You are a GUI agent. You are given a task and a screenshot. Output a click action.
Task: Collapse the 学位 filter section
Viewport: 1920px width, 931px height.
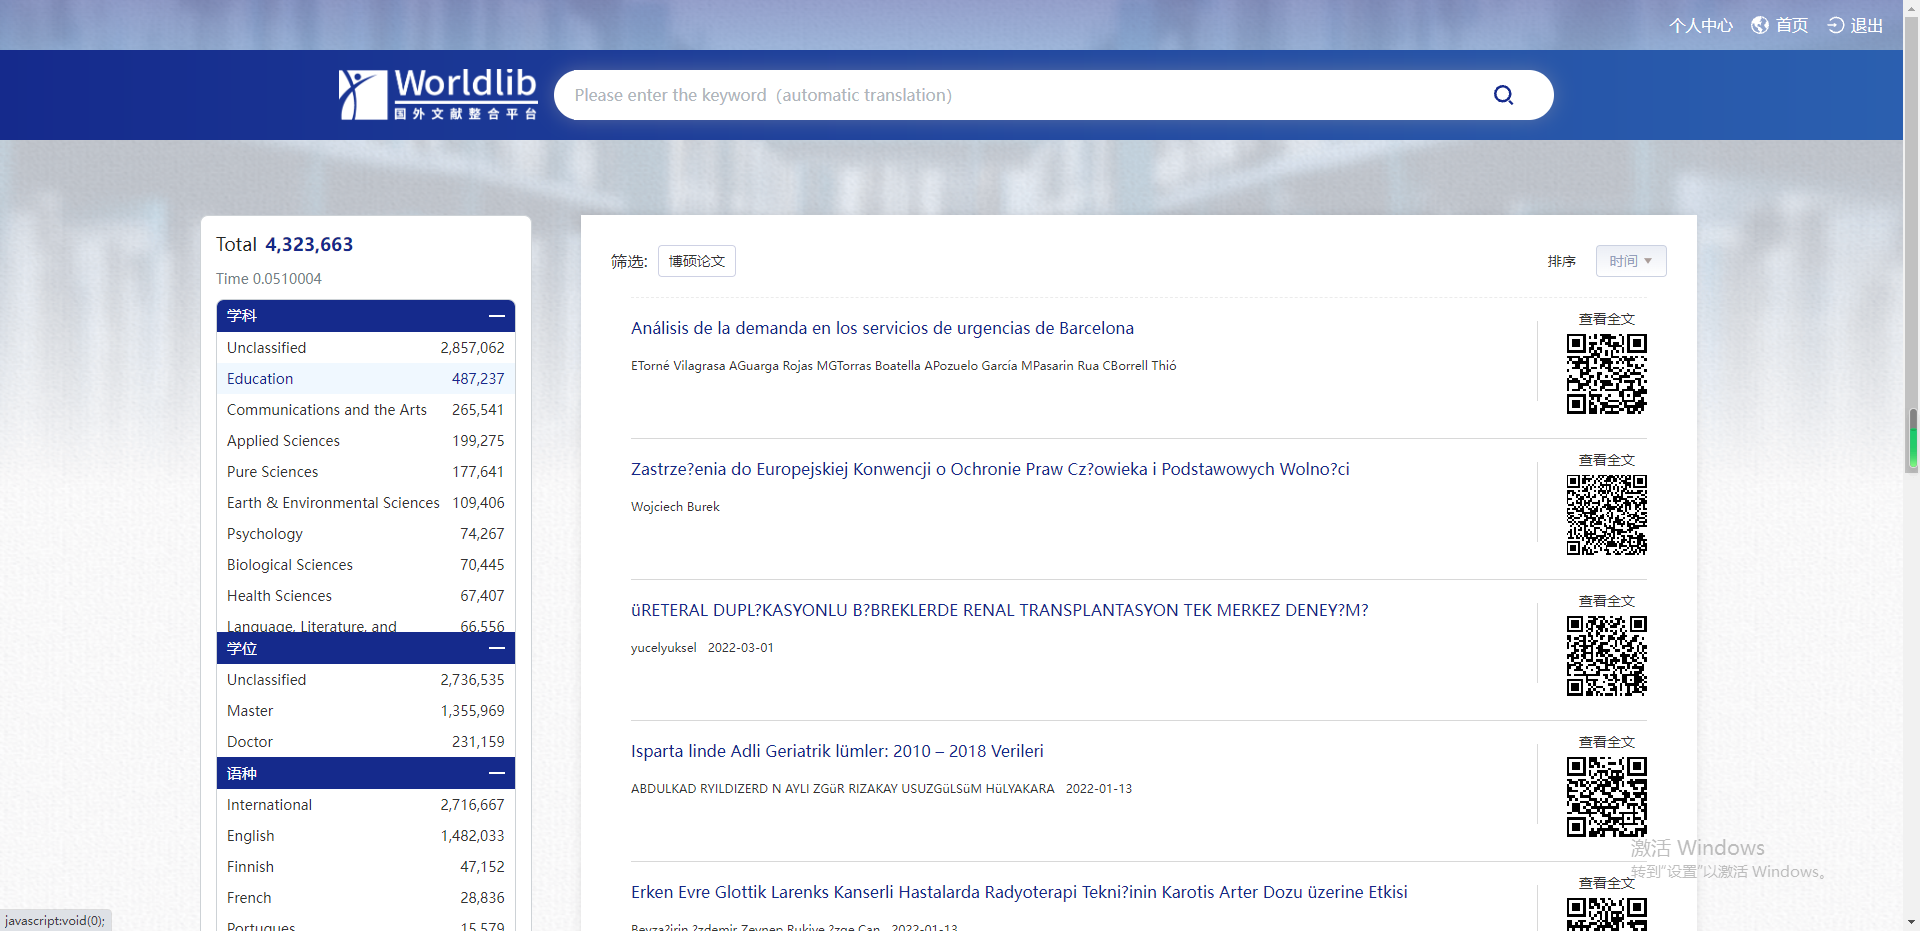[x=496, y=648]
